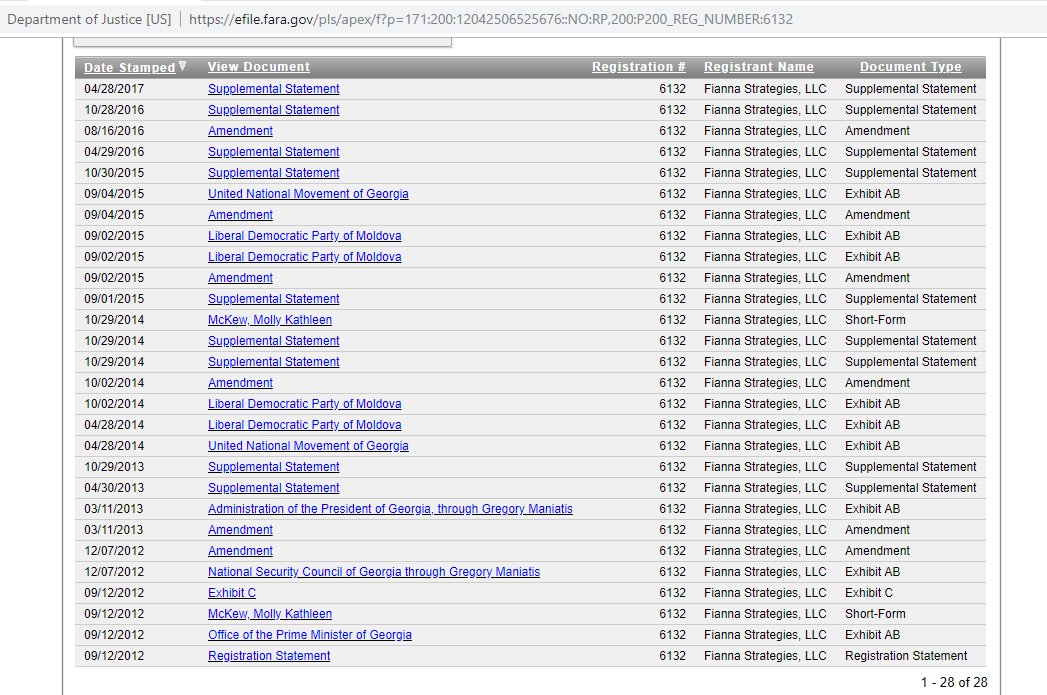The width and height of the screenshot is (1047, 695).
Task: Sort by Registrant Name column header
Action: (759, 67)
